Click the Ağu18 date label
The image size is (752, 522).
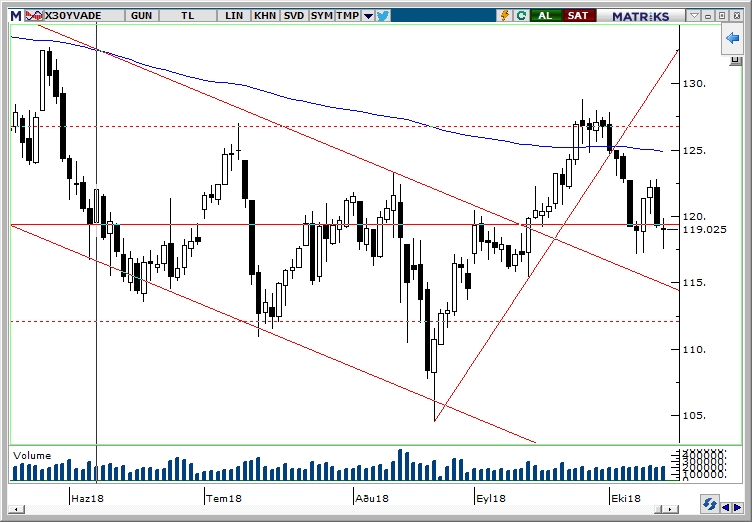[372, 498]
